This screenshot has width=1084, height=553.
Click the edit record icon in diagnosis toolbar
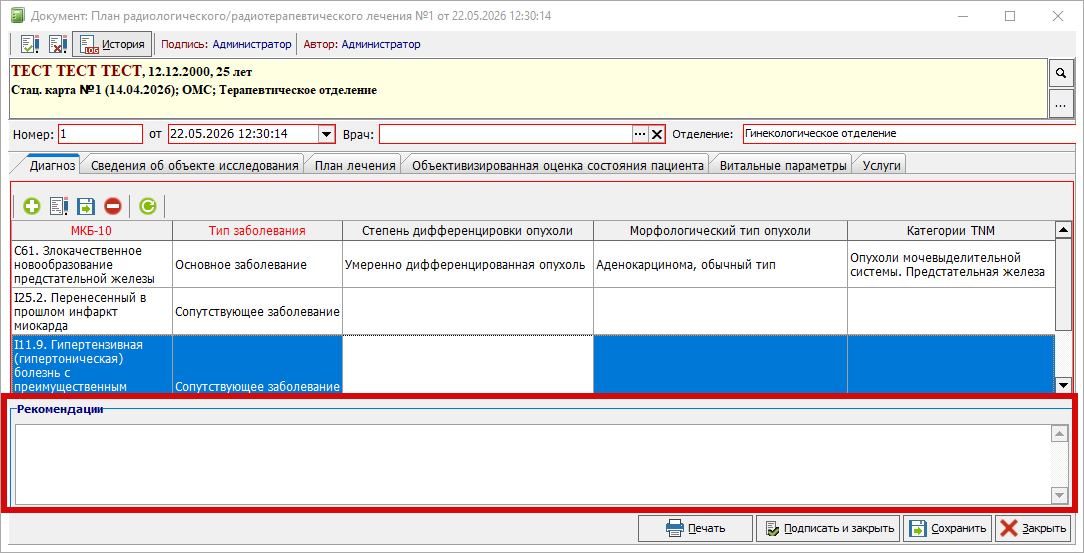pos(59,205)
